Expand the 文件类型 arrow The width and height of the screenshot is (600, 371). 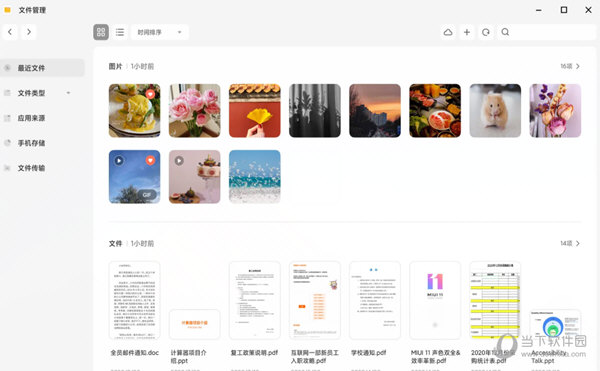(x=68, y=93)
